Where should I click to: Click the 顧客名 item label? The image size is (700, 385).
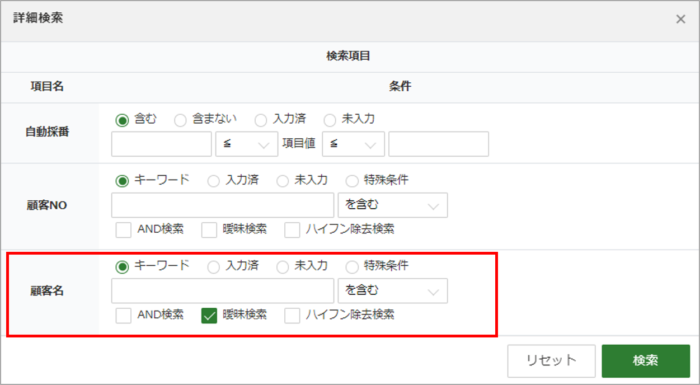[x=47, y=291]
